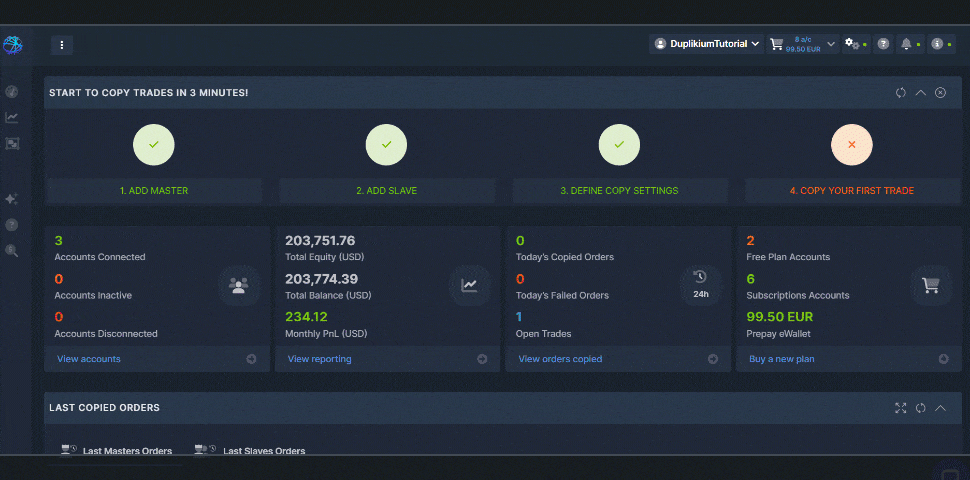Click the View accounts link
The height and width of the screenshot is (480, 970).
[89, 359]
